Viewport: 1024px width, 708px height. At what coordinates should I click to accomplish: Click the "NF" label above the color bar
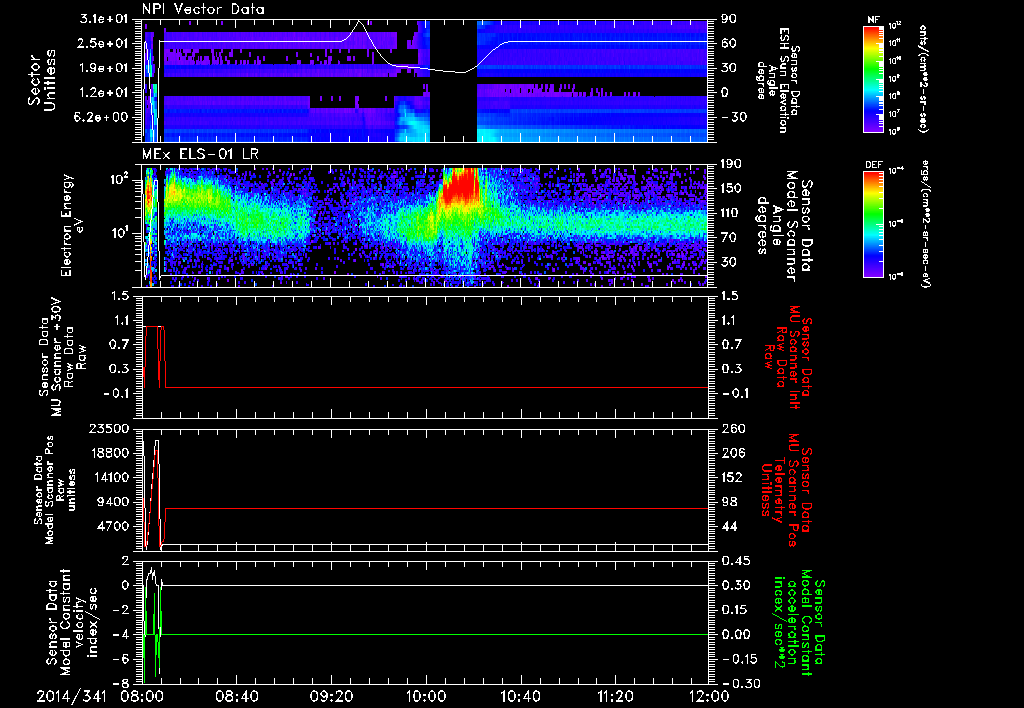874,20
